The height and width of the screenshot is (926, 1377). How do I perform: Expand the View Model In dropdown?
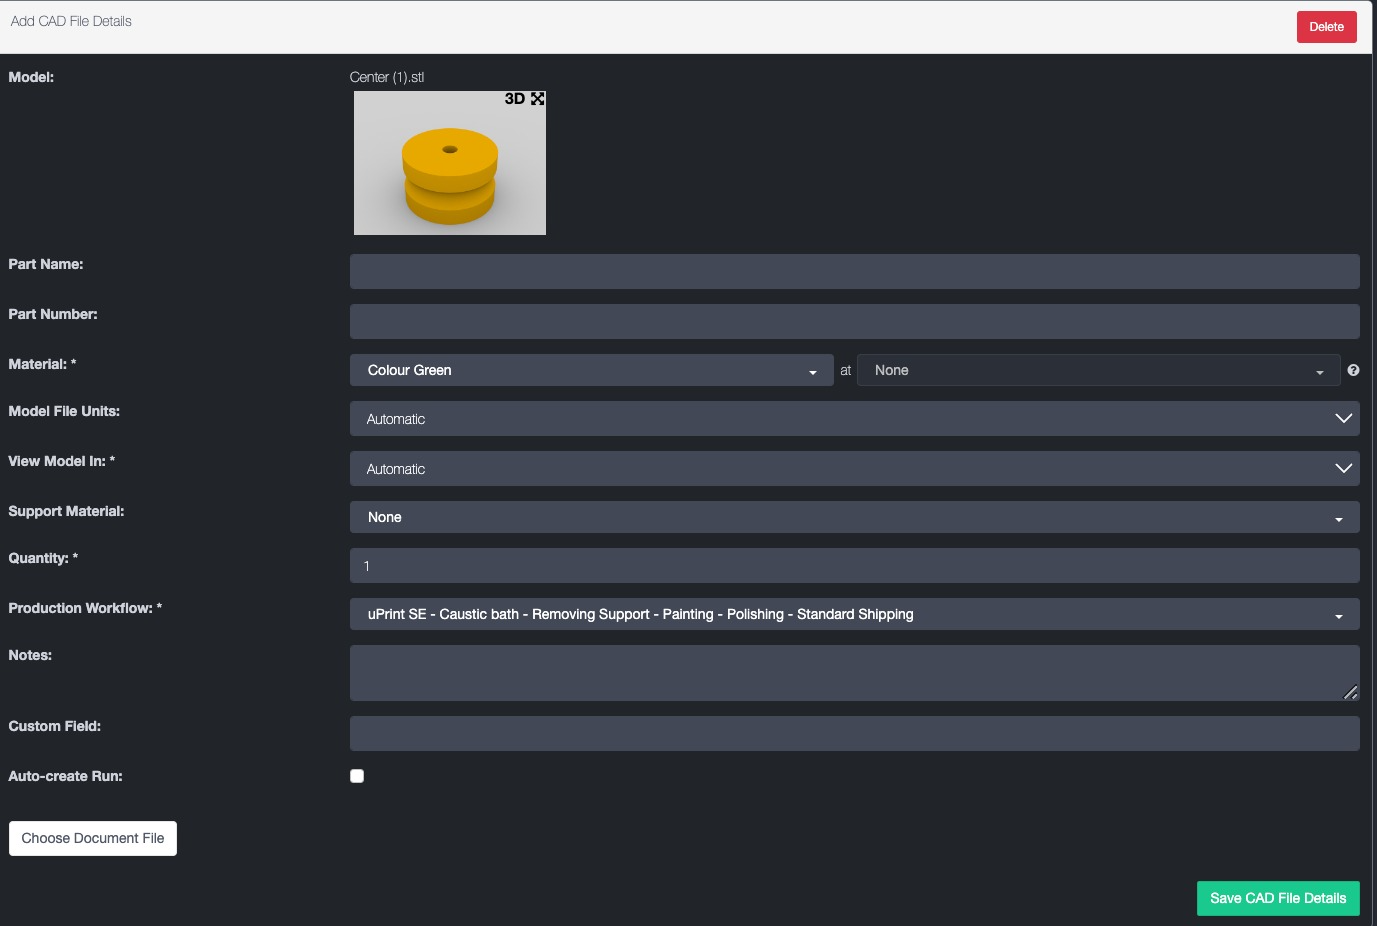tap(854, 469)
